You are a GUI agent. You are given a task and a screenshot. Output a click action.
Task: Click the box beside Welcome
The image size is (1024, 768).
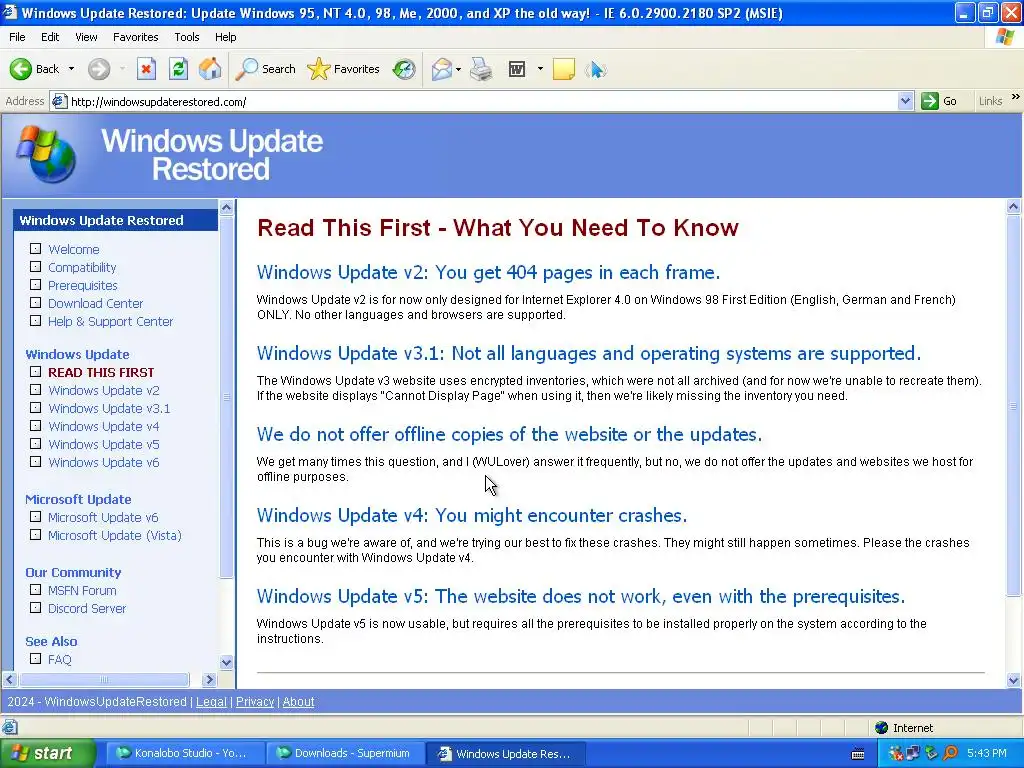35,249
